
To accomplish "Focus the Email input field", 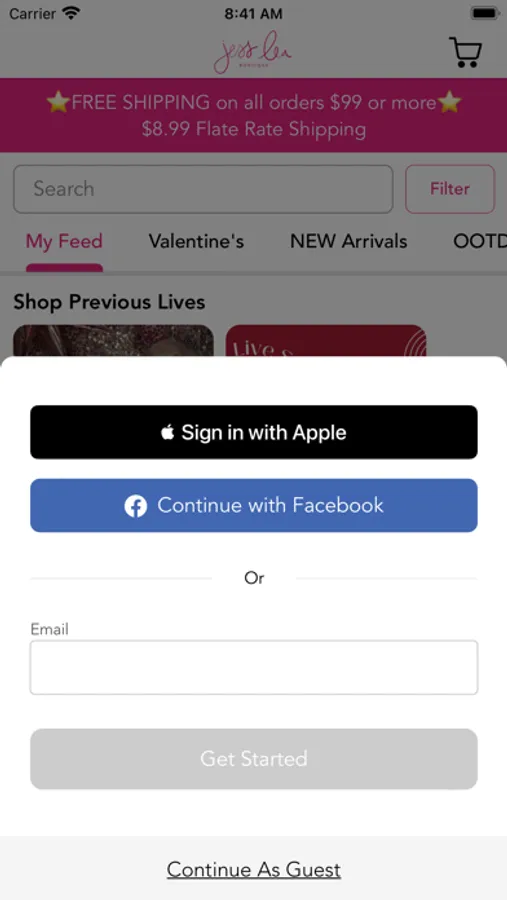I will (x=254, y=668).
